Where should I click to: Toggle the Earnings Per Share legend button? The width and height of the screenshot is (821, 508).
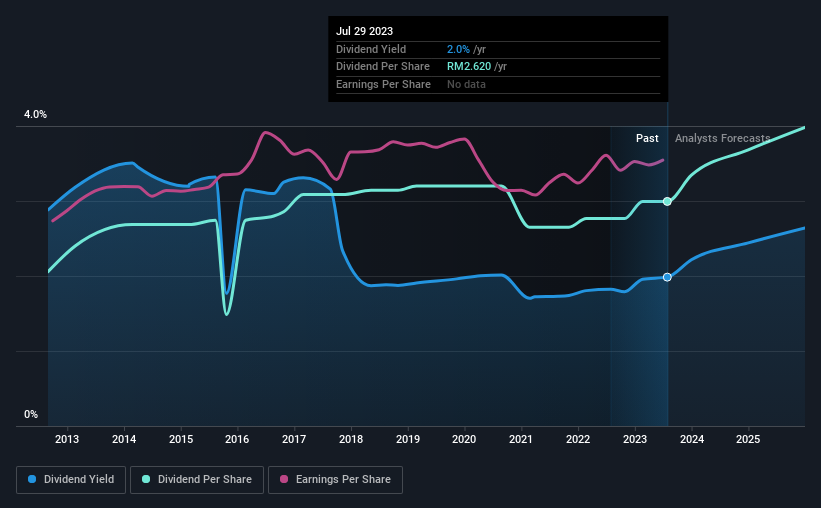335,480
